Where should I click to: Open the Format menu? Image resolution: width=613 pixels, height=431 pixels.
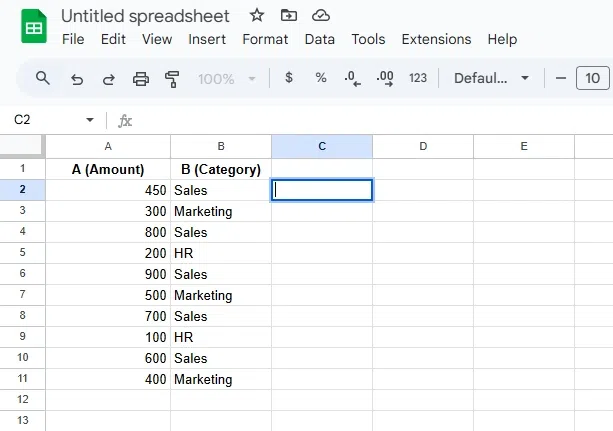tap(265, 40)
